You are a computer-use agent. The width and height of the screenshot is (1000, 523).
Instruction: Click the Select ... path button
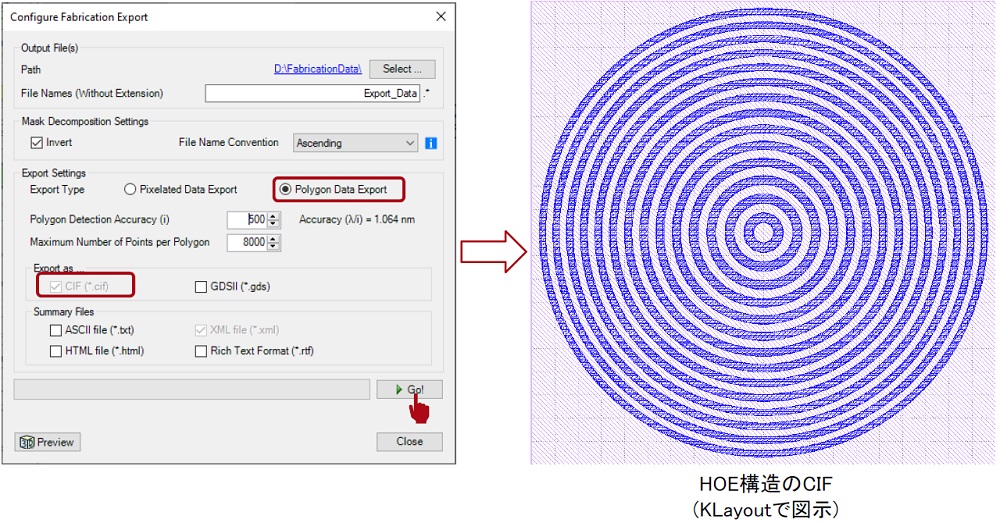(402, 69)
